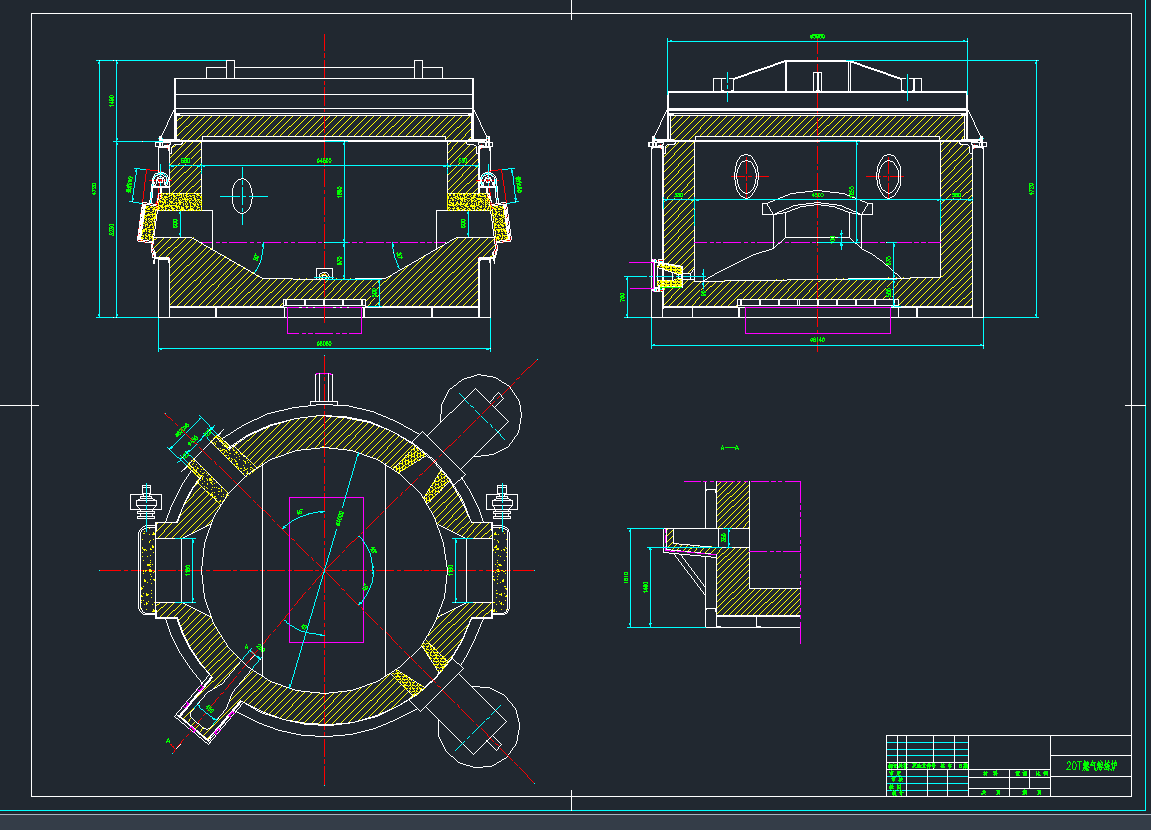Screen dimensions: 1151x830
Task: Click the 1460 dimension text at top-left
Action: click(x=112, y=99)
